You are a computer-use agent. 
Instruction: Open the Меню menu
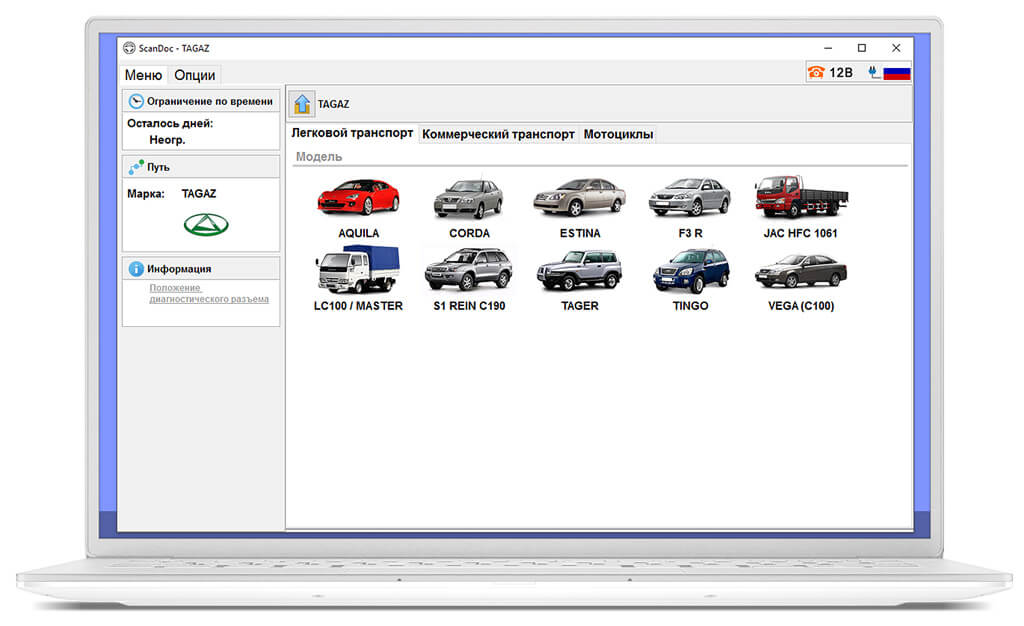[143, 75]
